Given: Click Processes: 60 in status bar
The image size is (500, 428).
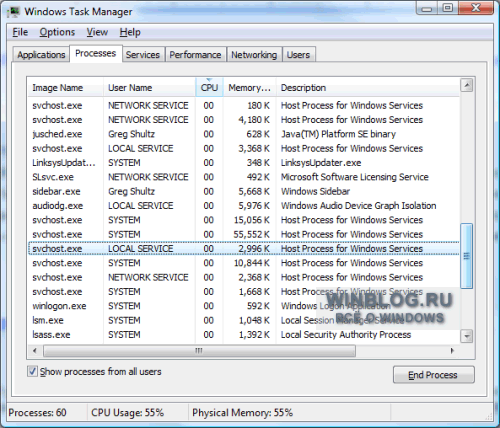Looking at the screenshot, I should (x=37, y=413).
